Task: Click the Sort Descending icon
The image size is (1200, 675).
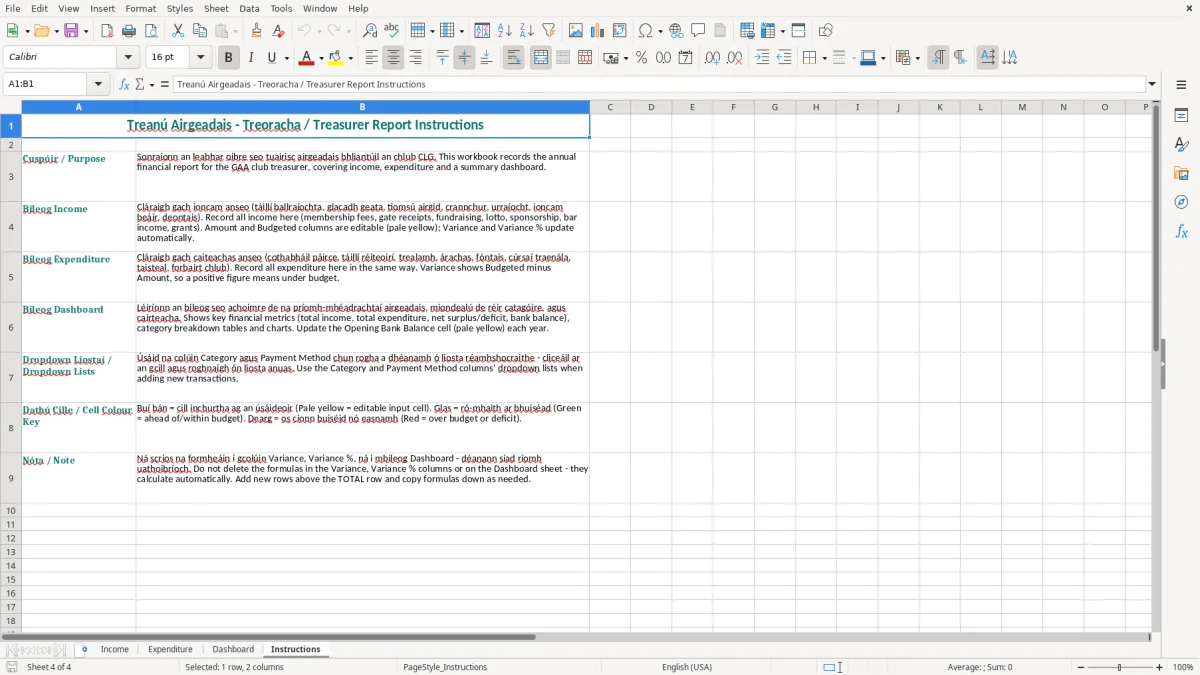Action: point(527,31)
